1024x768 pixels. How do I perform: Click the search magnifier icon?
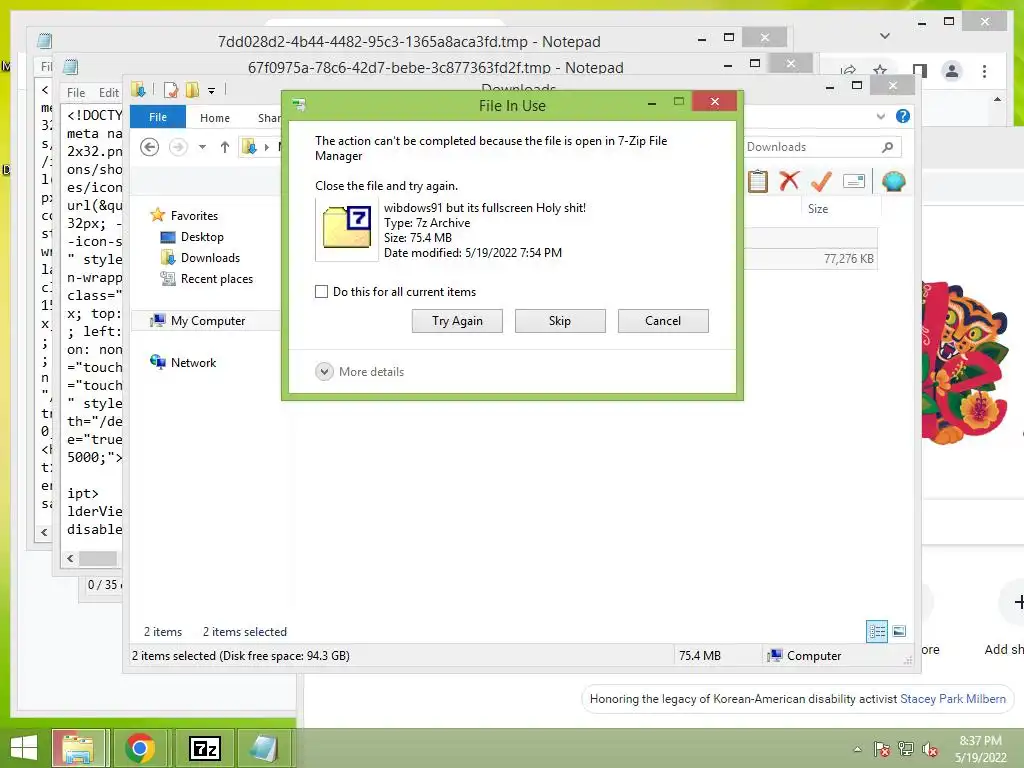[x=888, y=147]
